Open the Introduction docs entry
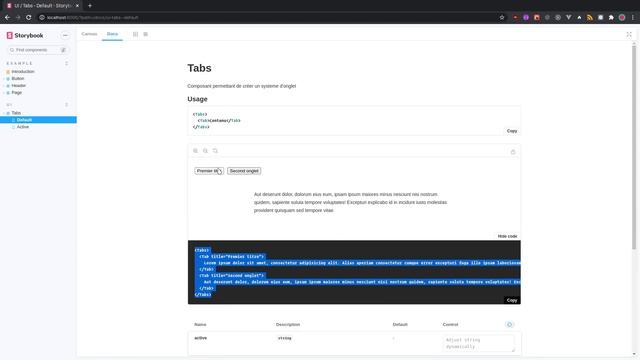 coord(22,71)
